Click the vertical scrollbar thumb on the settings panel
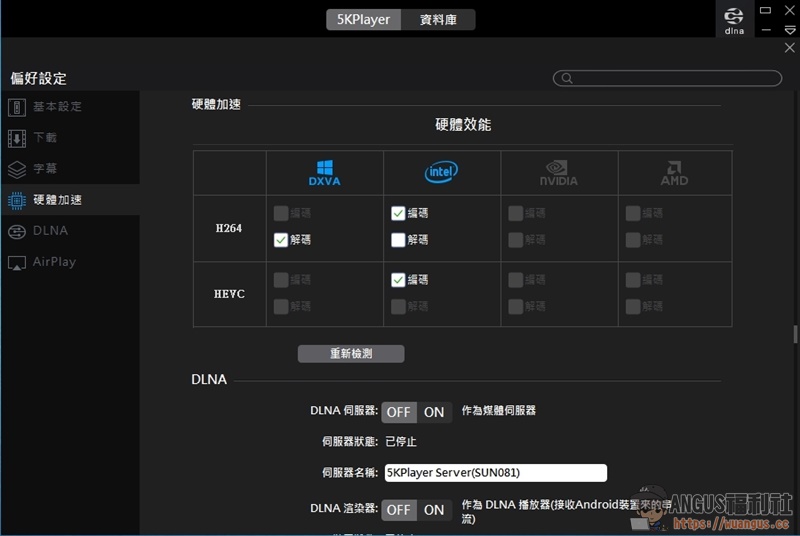 click(796, 334)
